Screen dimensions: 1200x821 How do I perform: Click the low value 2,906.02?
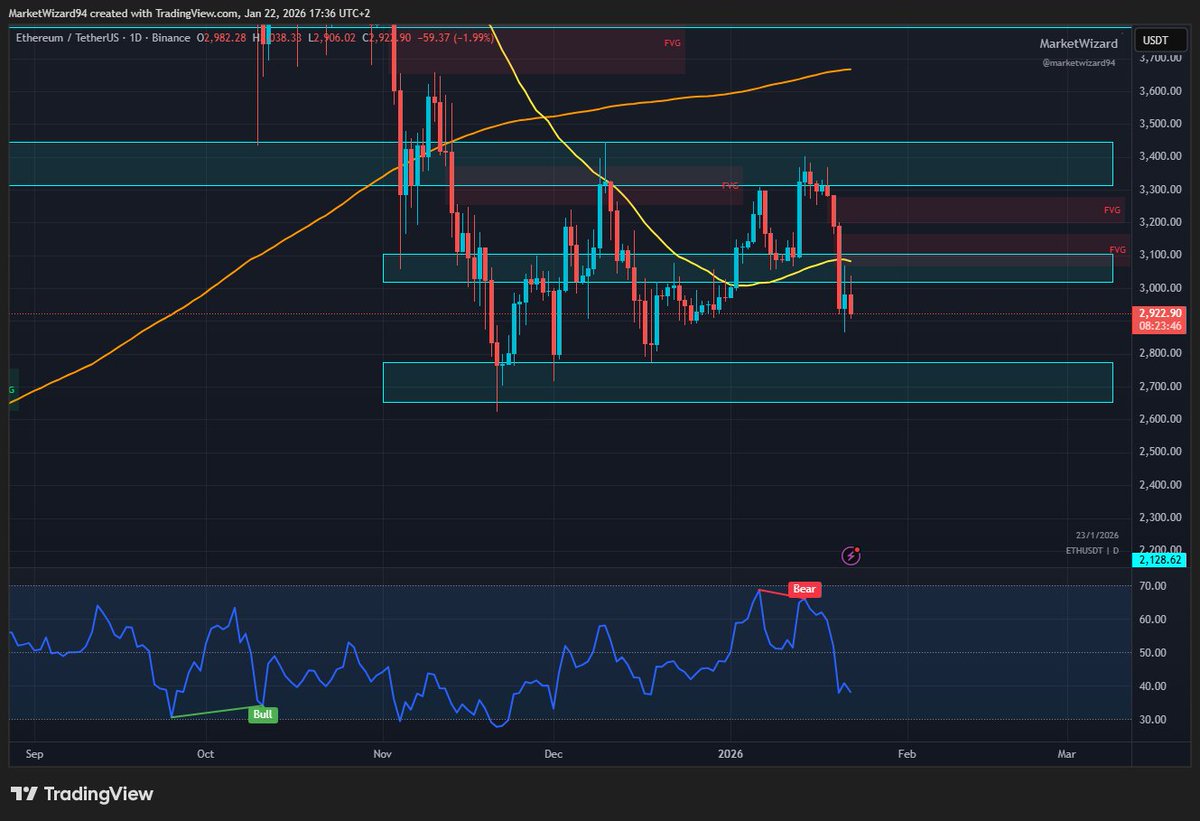coord(336,38)
